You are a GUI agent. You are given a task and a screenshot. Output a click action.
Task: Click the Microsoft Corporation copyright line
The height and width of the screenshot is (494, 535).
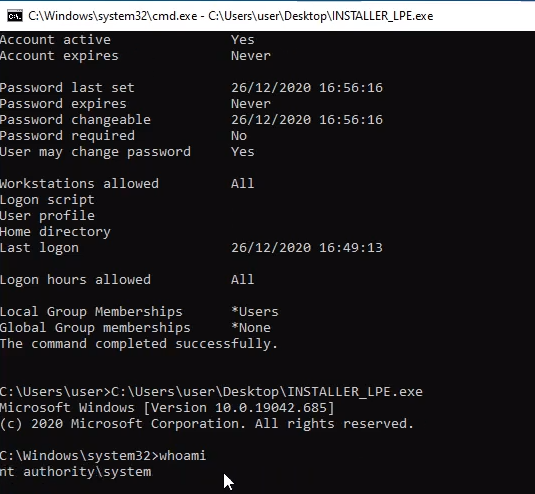(x=207, y=424)
